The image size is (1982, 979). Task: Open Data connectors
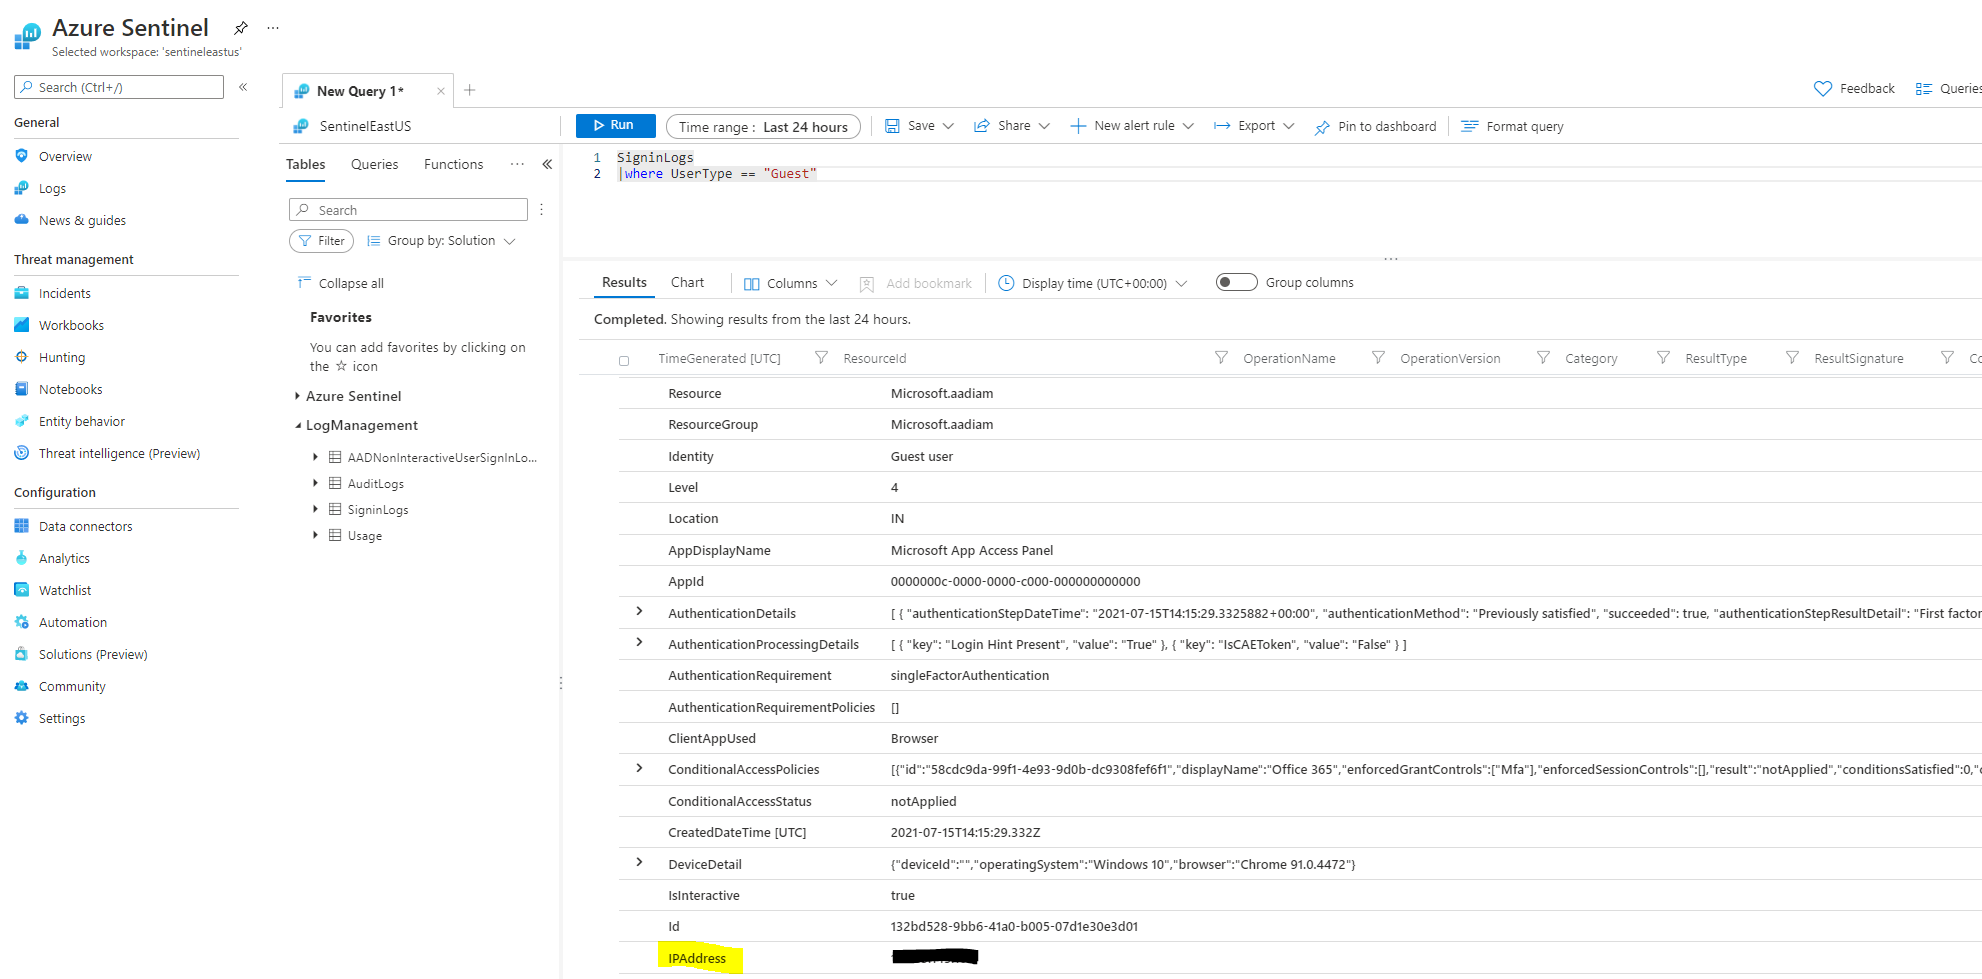pyautogui.click(x=85, y=525)
